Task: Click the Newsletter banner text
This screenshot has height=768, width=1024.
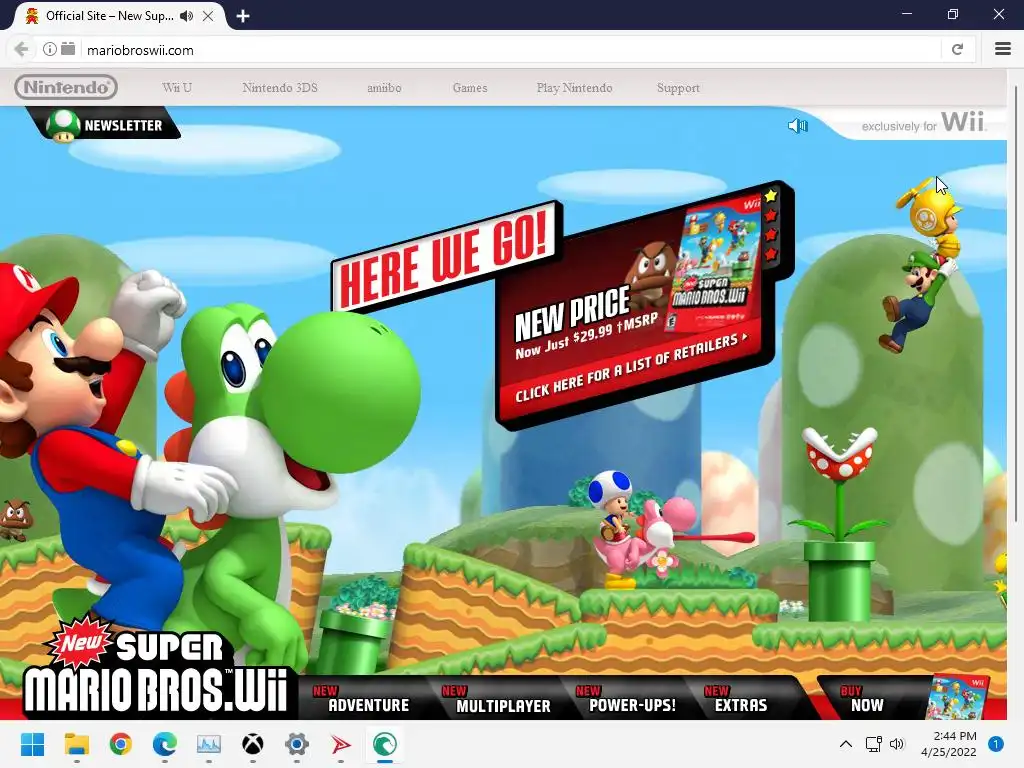Action: [123, 125]
